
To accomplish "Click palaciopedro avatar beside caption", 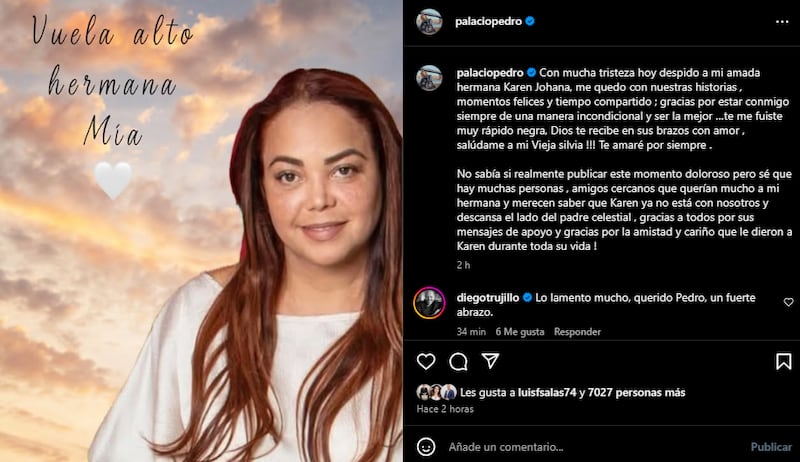I will pyautogui.click(x=429, y=78).
